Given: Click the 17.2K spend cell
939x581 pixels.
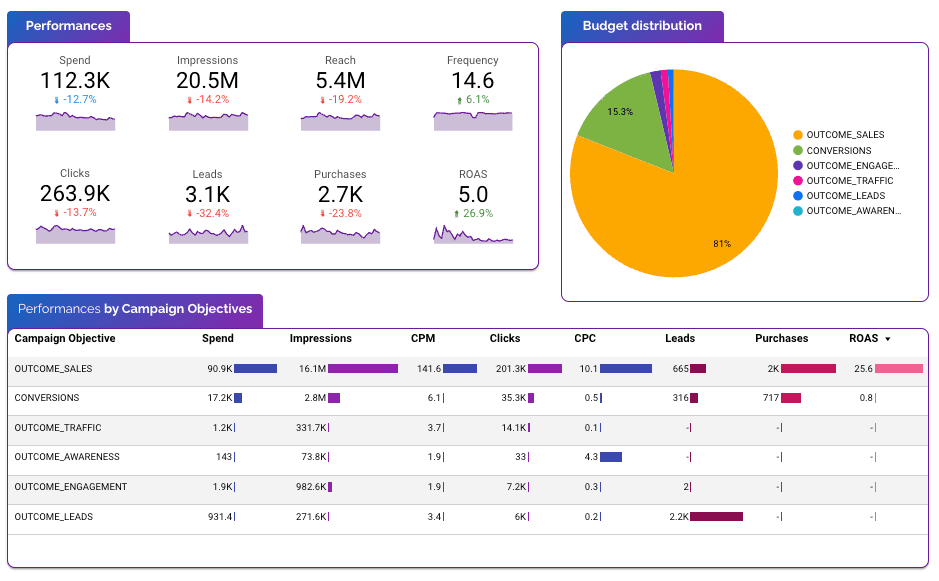Looking at the screenshot, I should click(x=220, y=398).
